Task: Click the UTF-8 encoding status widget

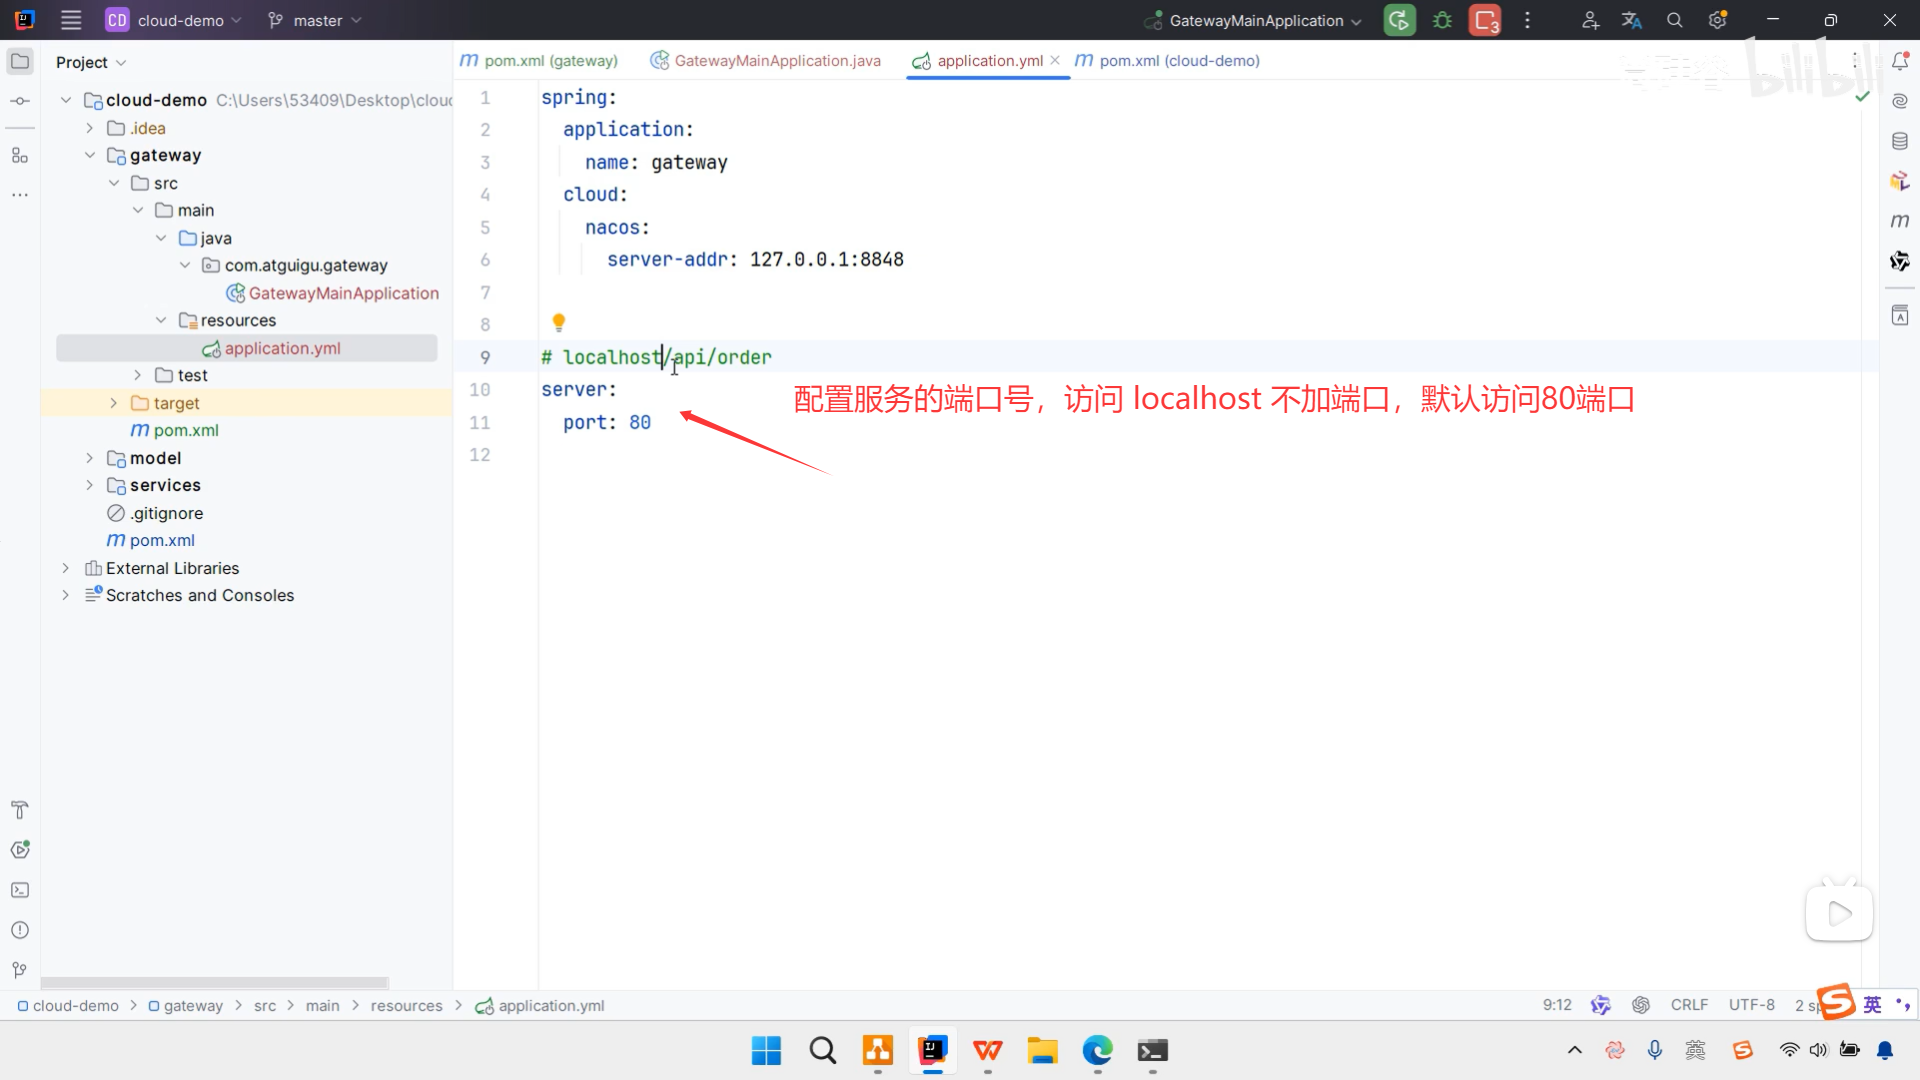Action: [1751, 1005]
